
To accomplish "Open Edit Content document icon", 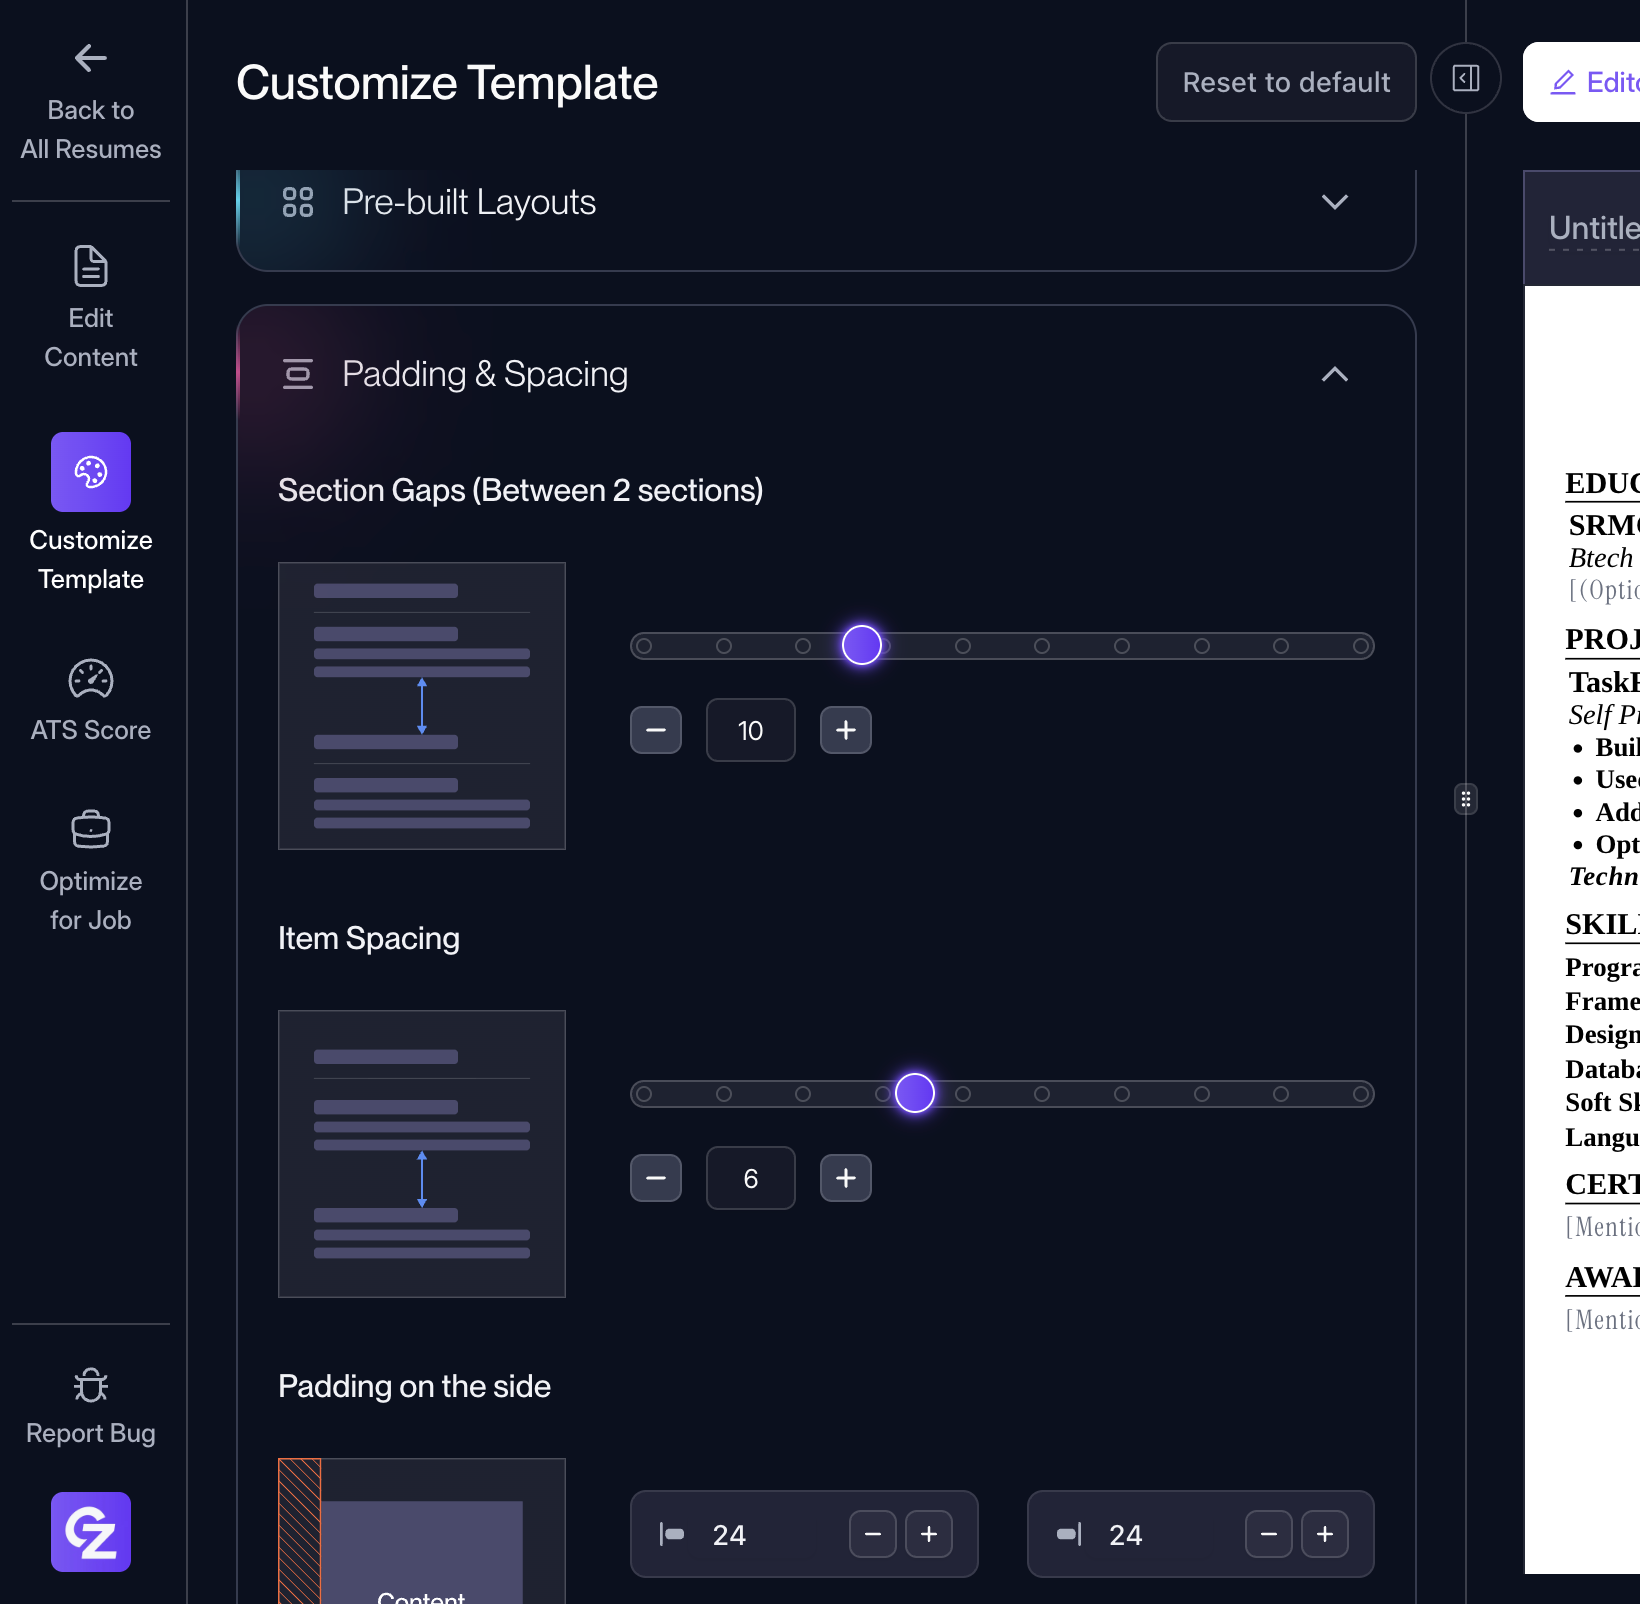I will pos(91,266).
